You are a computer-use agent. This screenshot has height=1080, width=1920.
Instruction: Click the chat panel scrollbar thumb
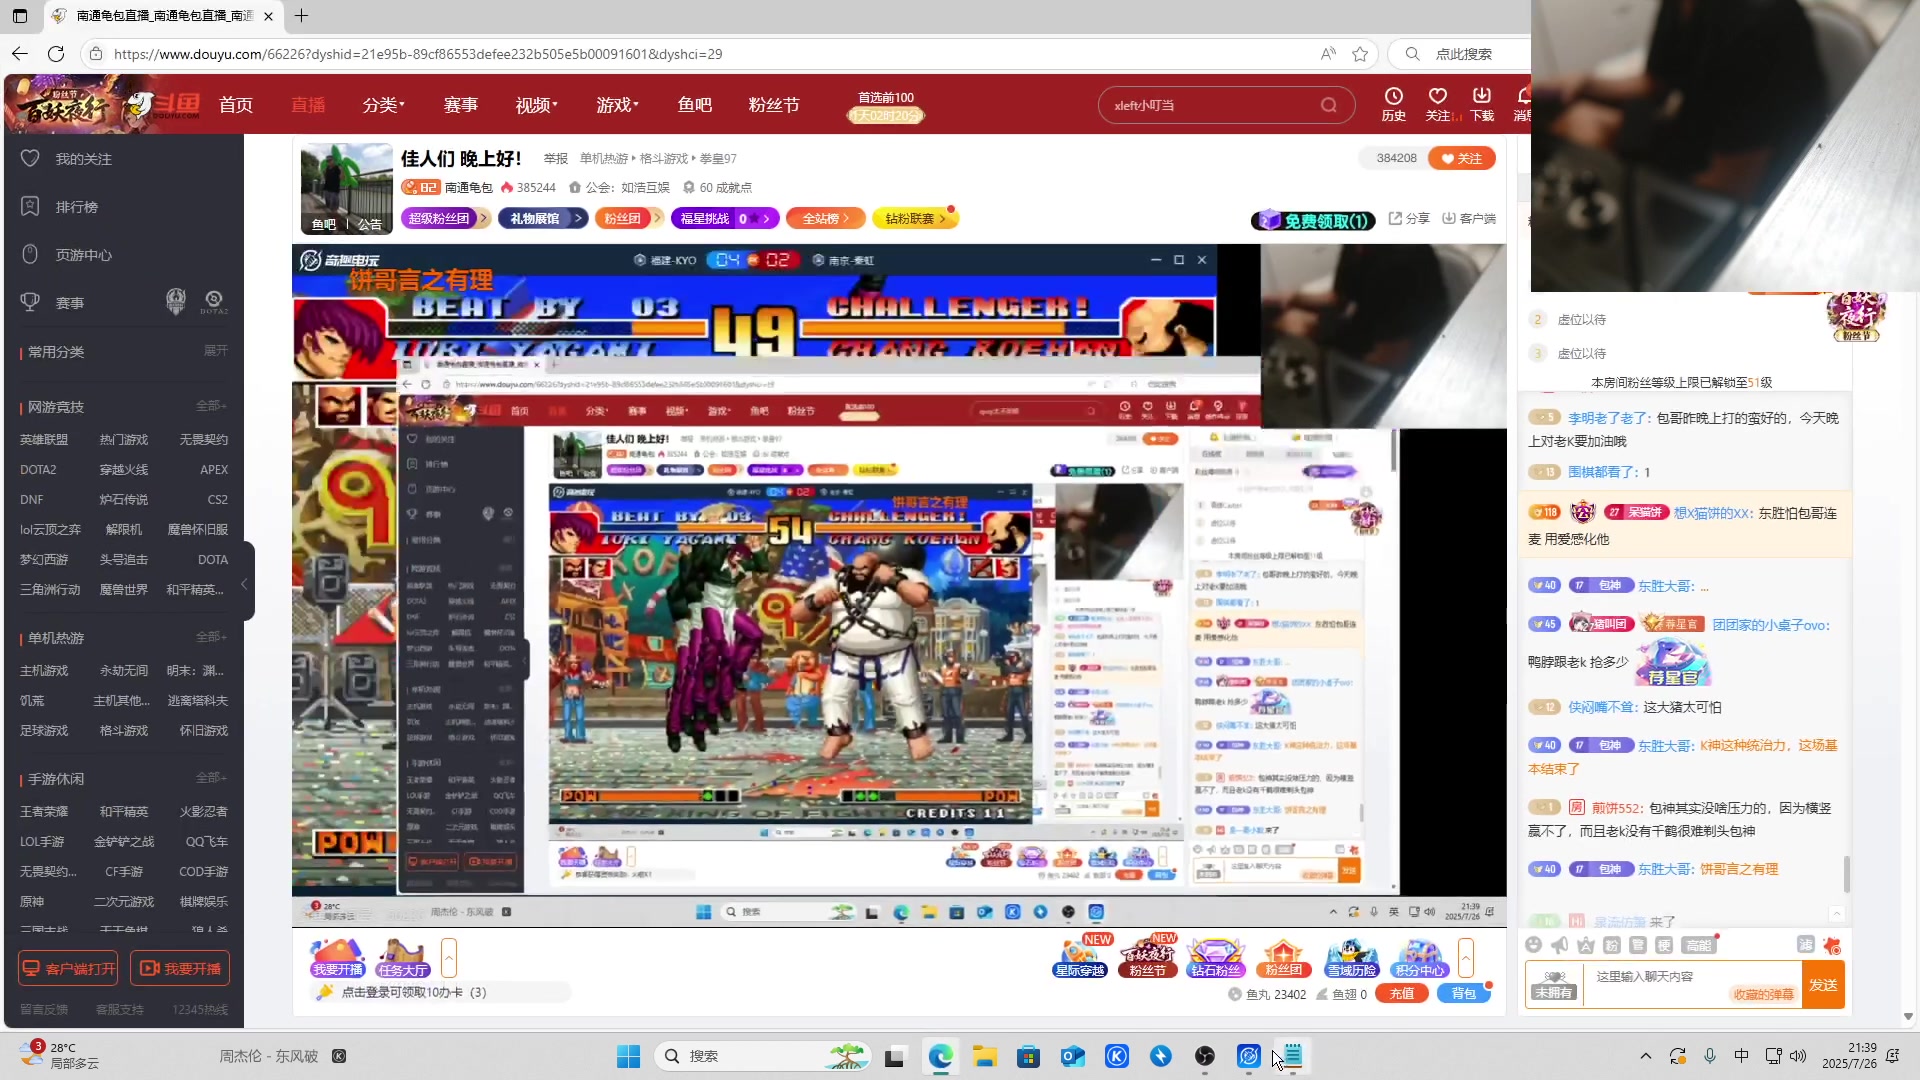pyautogui.click(x=1846, y=874)
